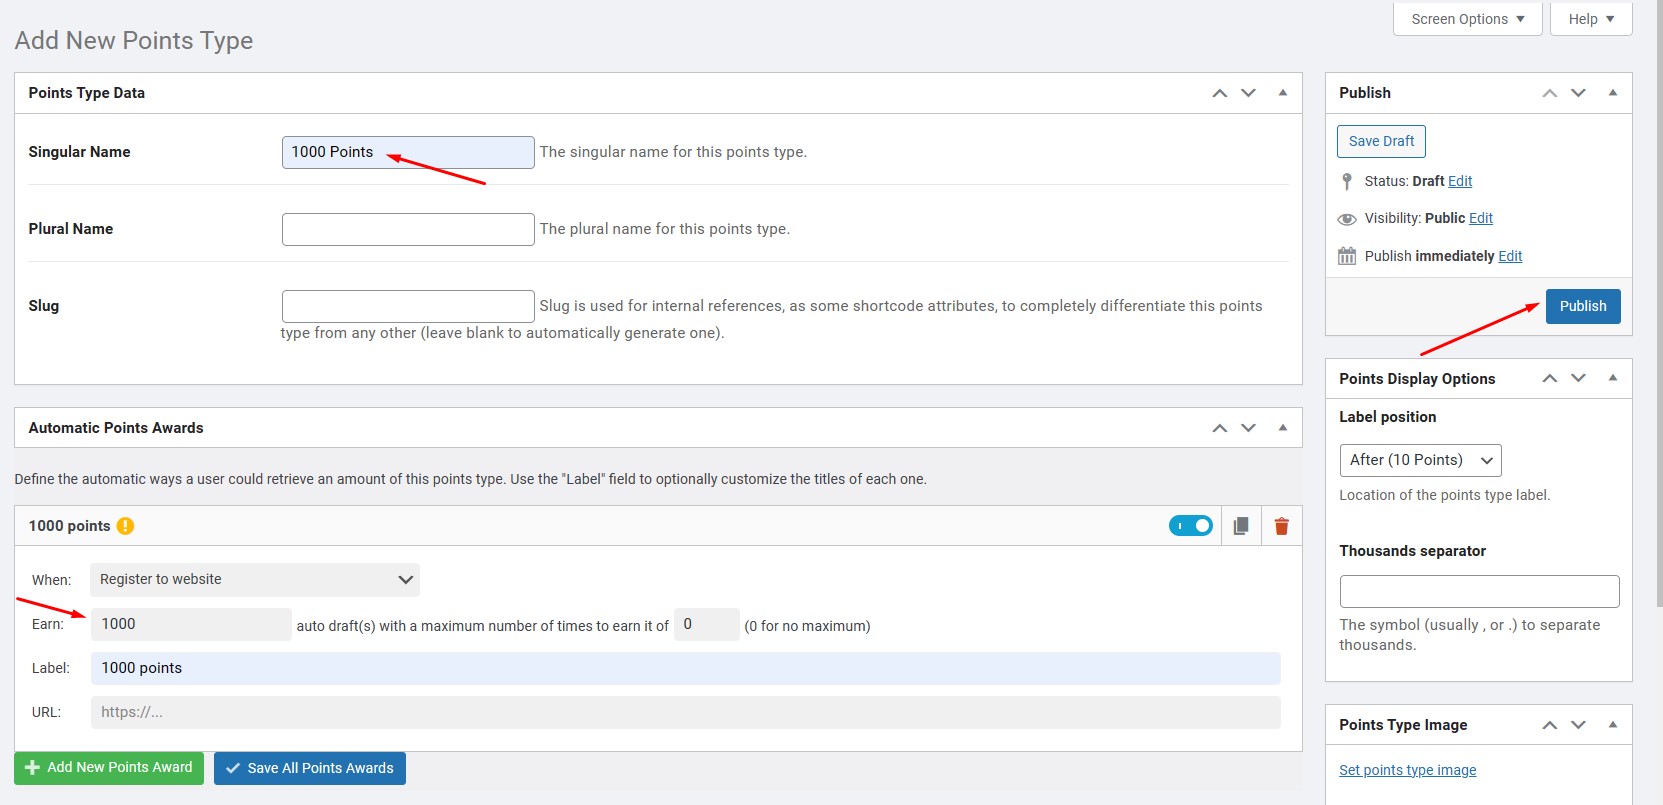
Task: Move Automatic Points Awards panel up
Action: click(1219, 428)
